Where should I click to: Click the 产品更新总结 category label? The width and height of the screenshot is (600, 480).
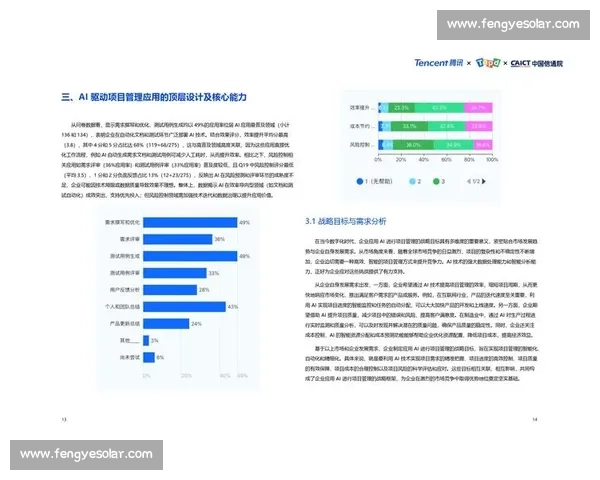tap(125, 324)
